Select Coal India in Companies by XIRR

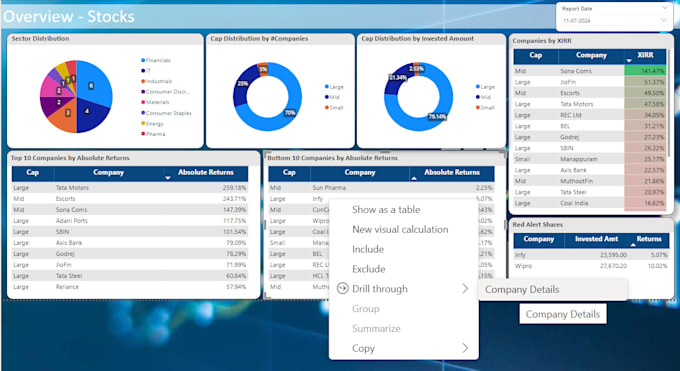pos(573,203)
